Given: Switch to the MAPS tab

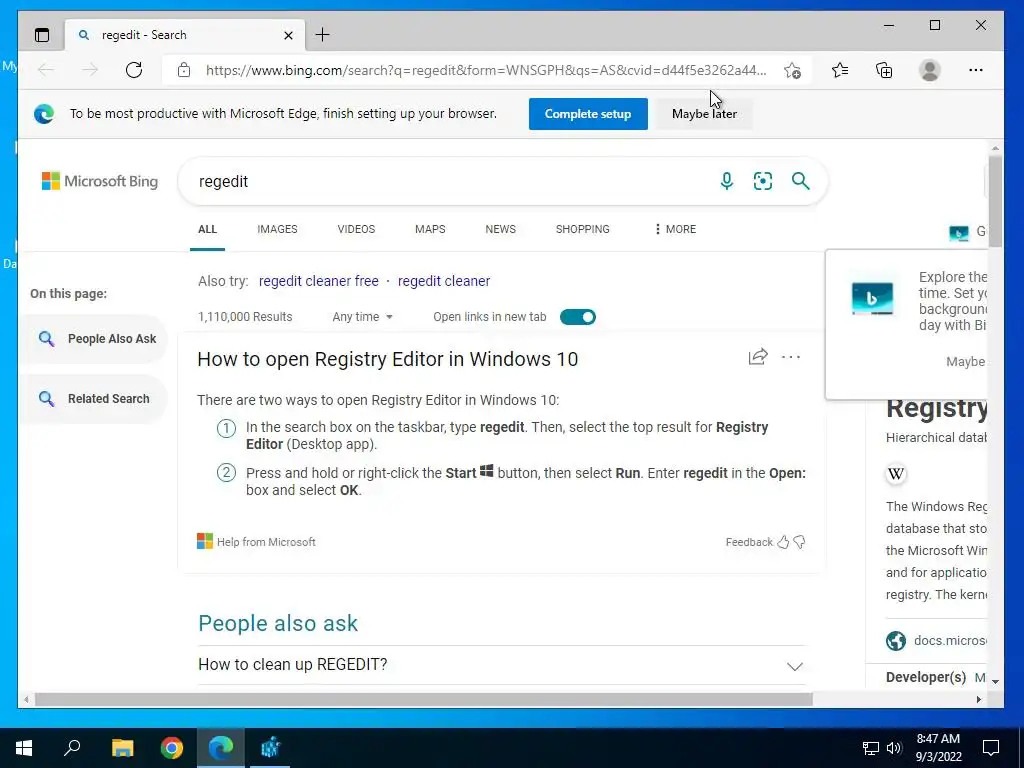Looking at the screenshot, I should pos(430,229).
